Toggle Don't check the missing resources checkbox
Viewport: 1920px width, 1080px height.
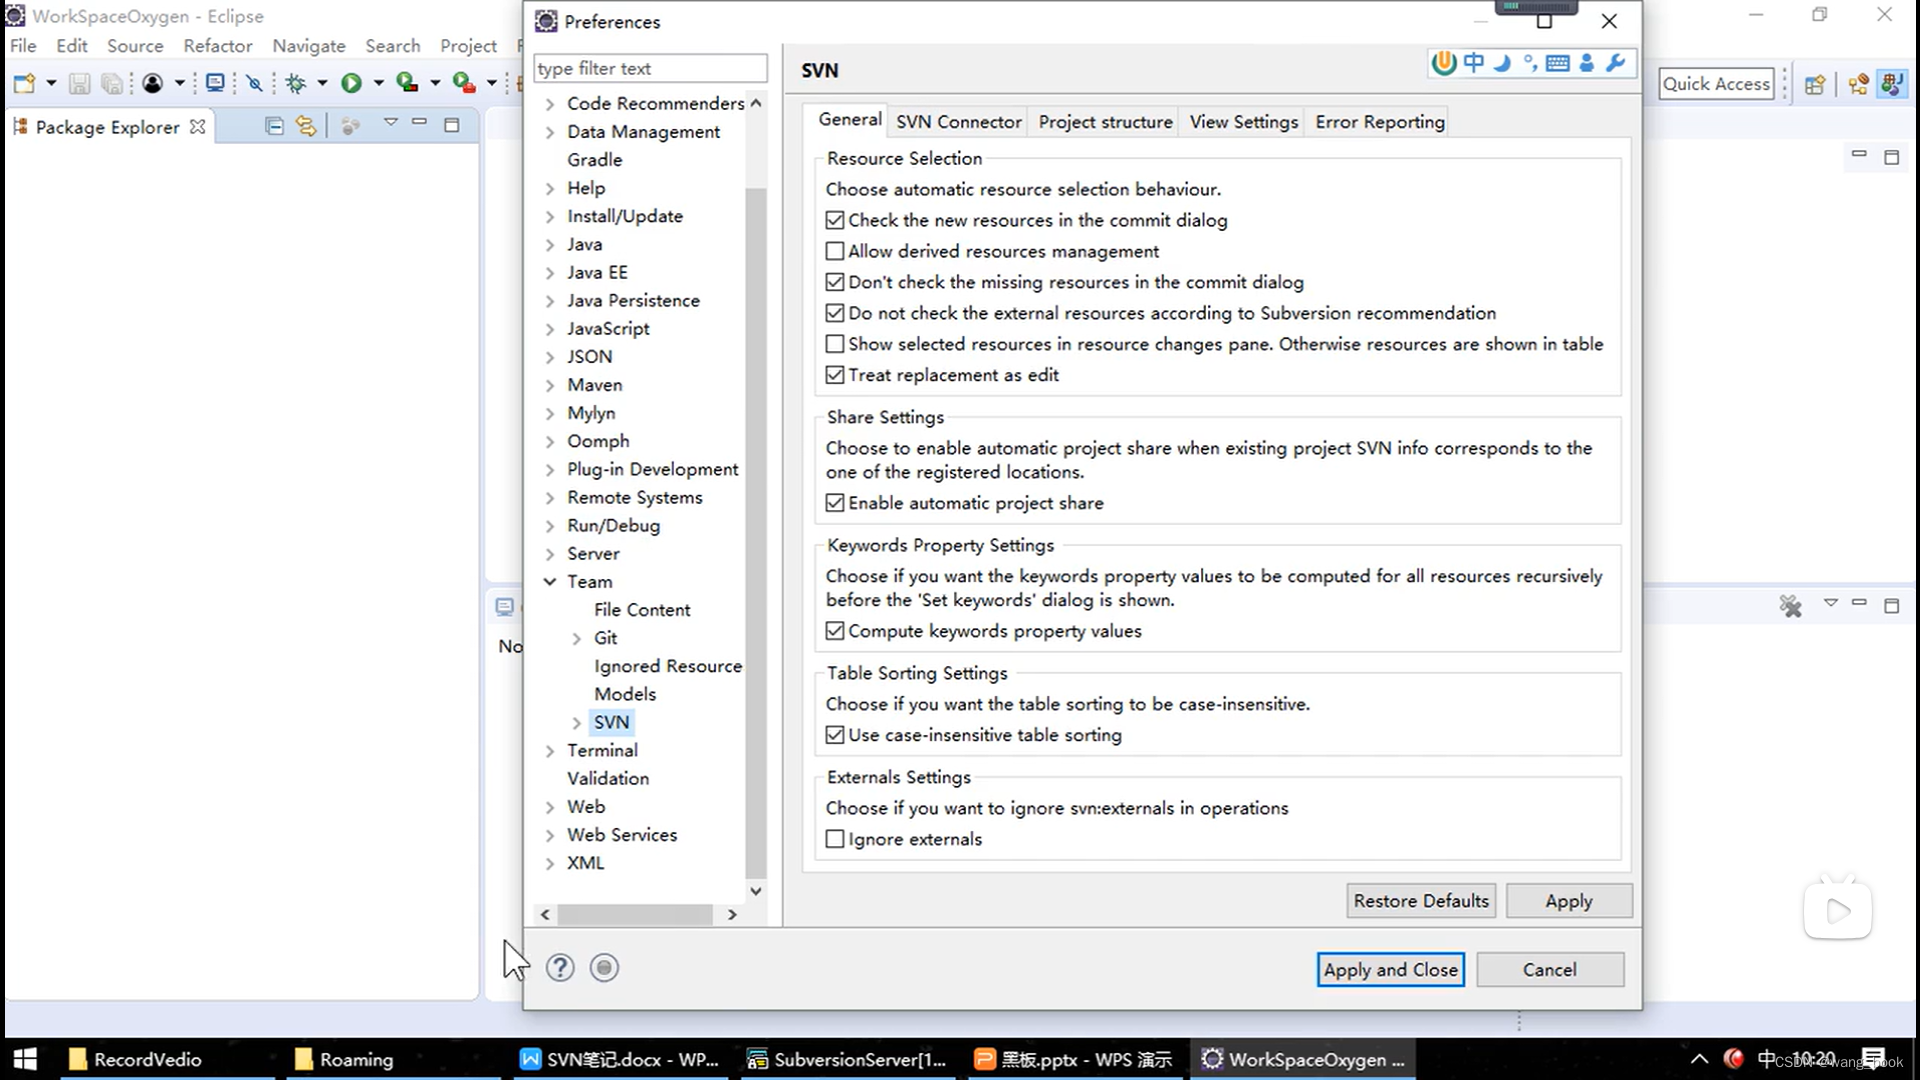tap(835, 282)
